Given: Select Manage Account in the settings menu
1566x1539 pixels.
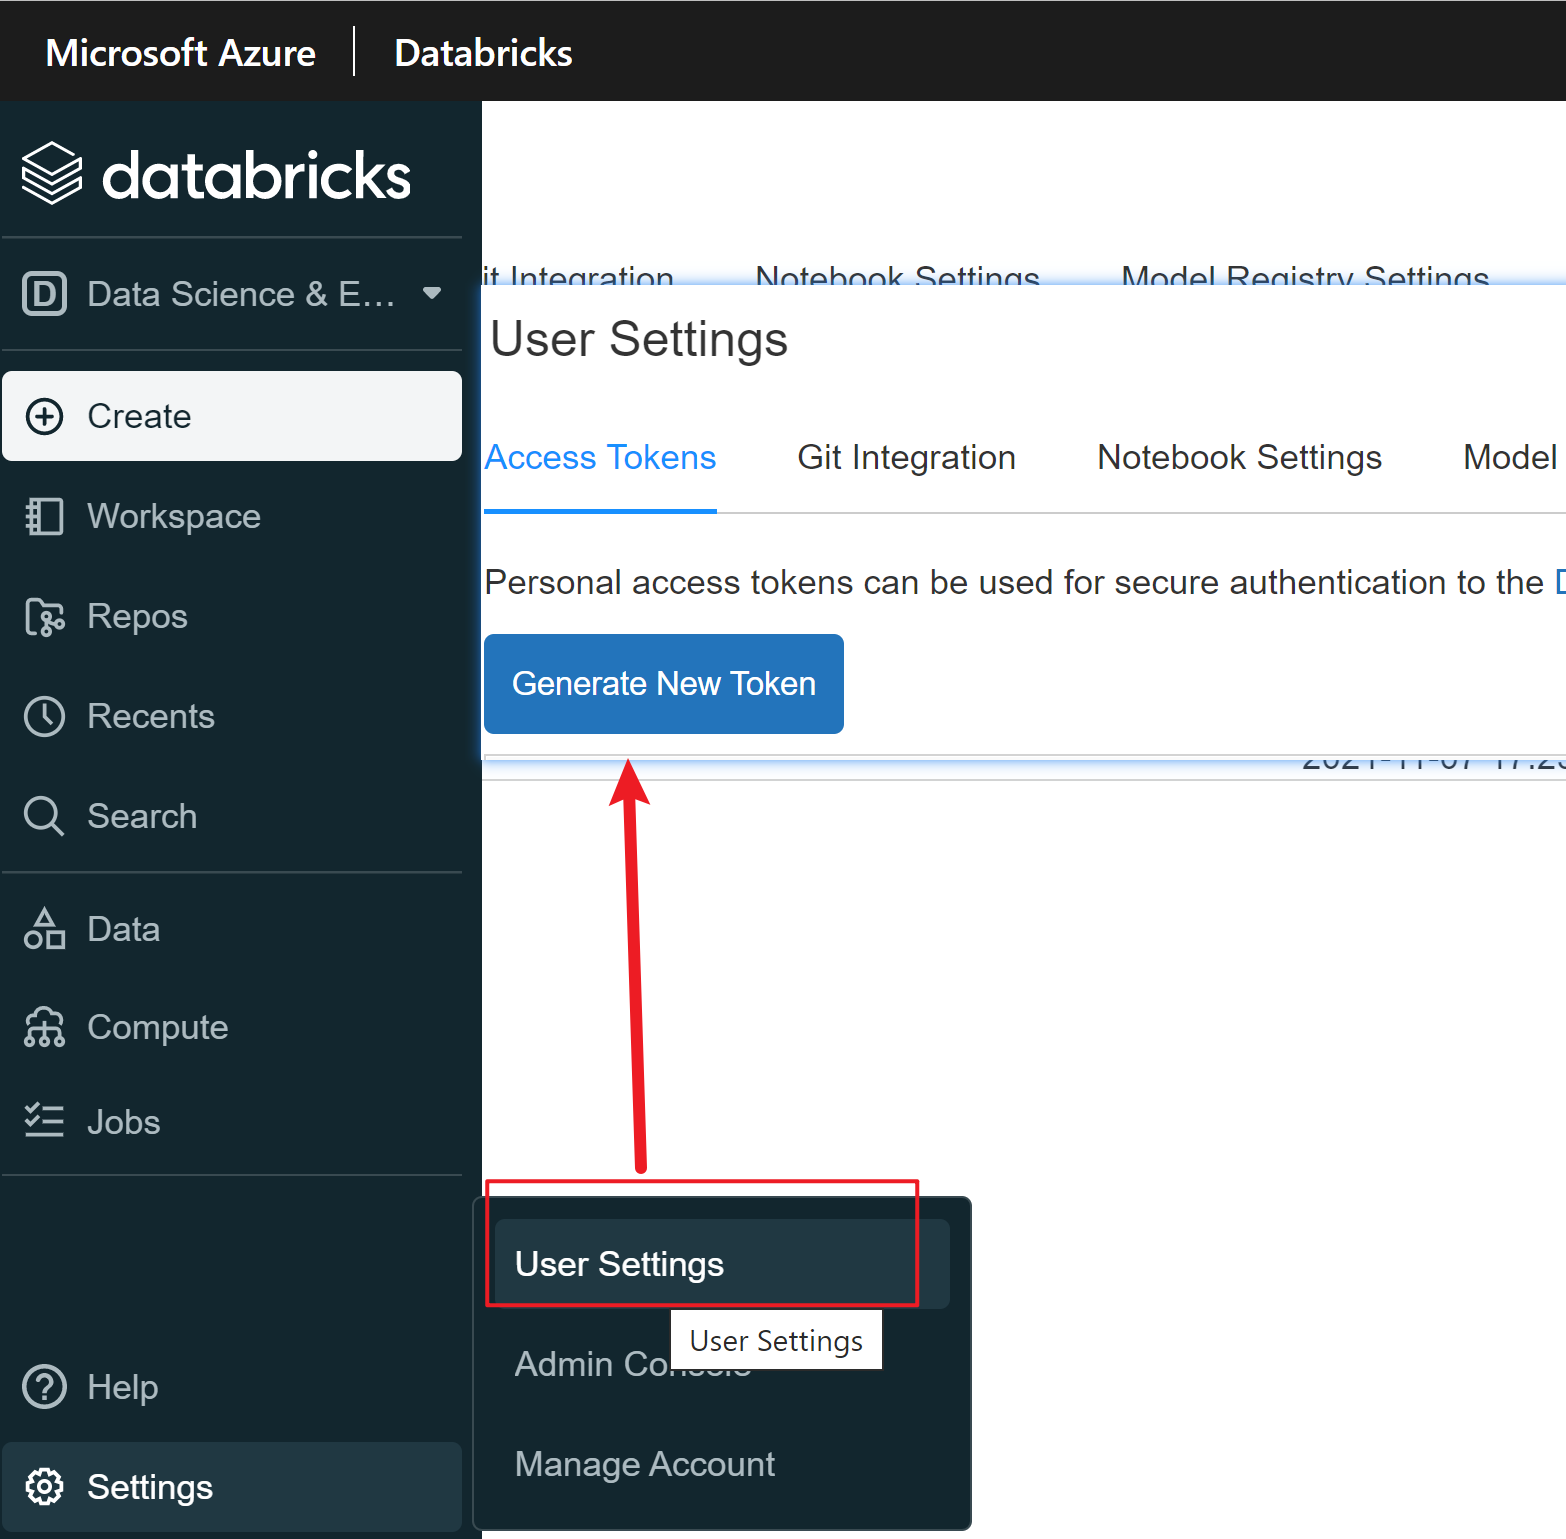Looking at the screenshot, I should click(x=644, y=1464).
